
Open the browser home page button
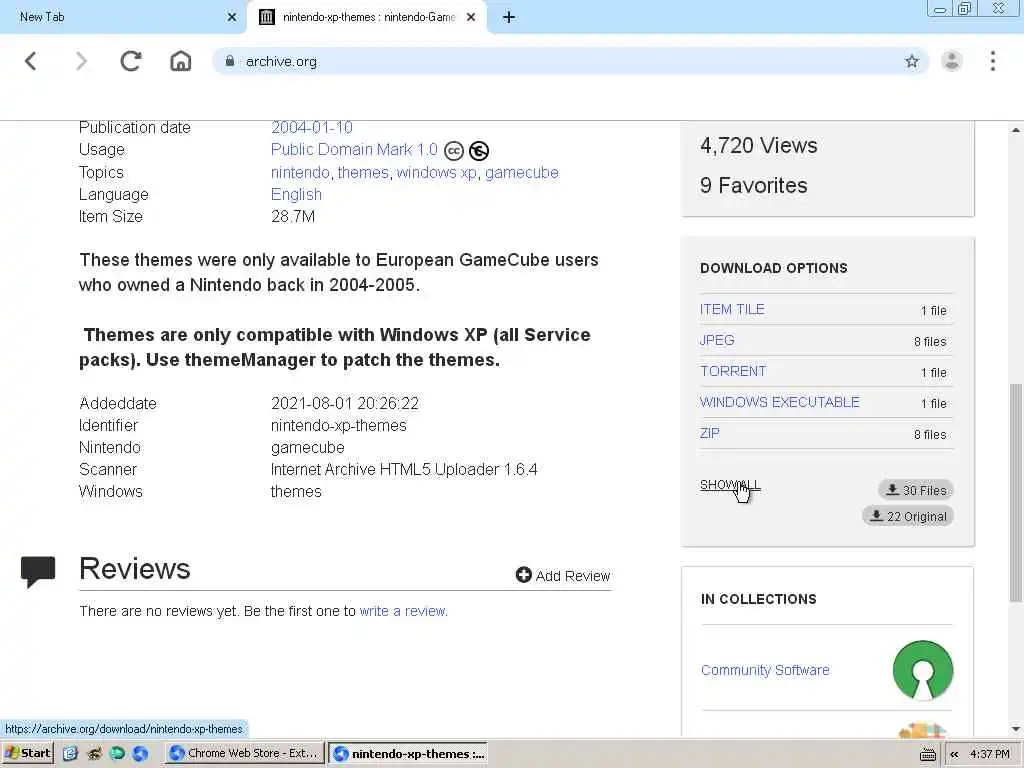tap(181, 61)
